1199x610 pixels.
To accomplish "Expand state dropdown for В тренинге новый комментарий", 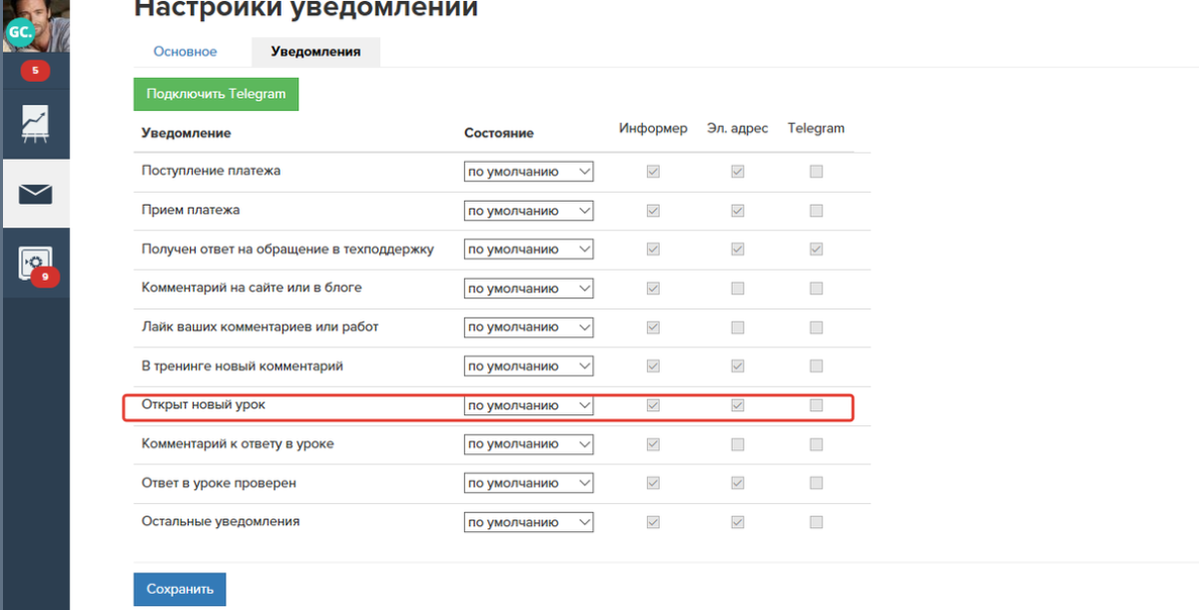I will pyautogui.click(x=528, y=367).
